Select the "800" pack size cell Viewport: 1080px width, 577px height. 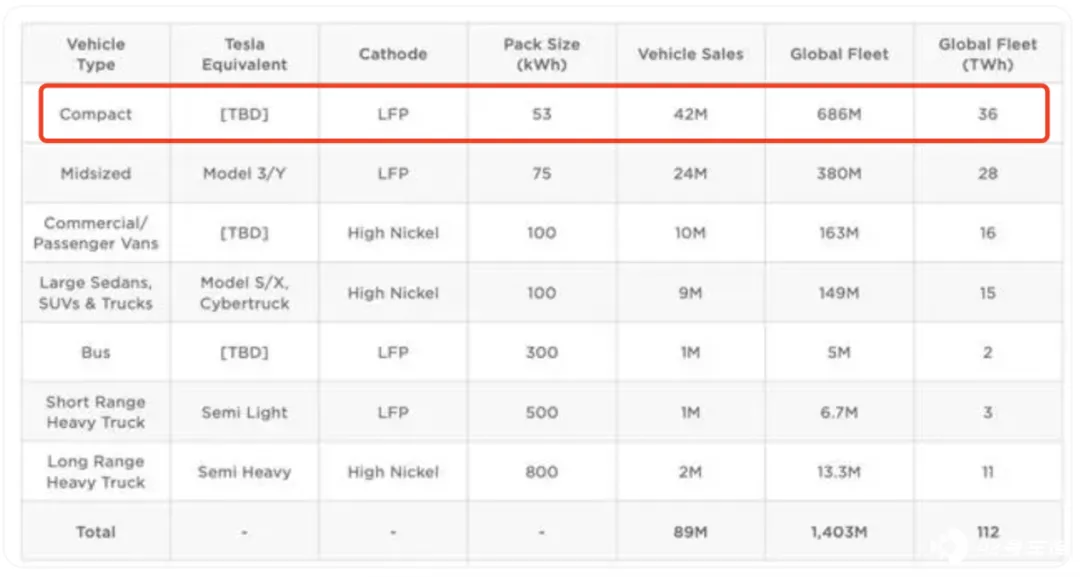click(x=542, y=472)
